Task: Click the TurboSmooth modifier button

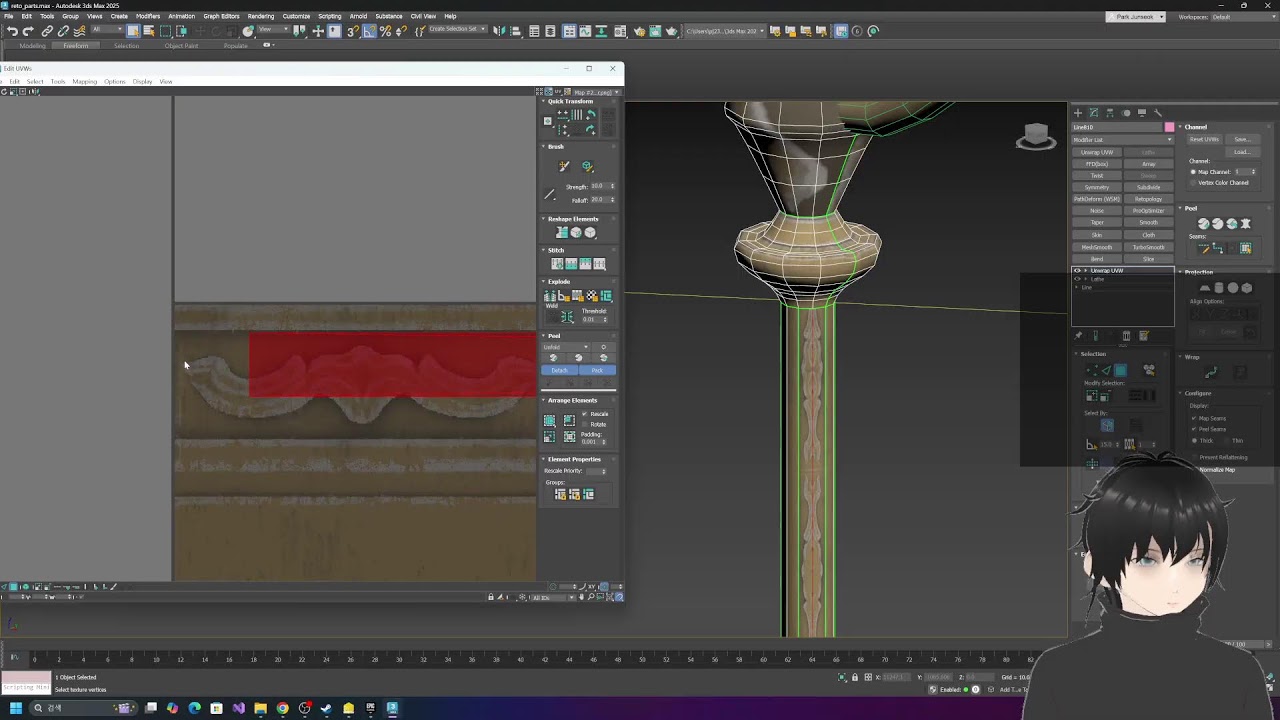Action: 1148,247
